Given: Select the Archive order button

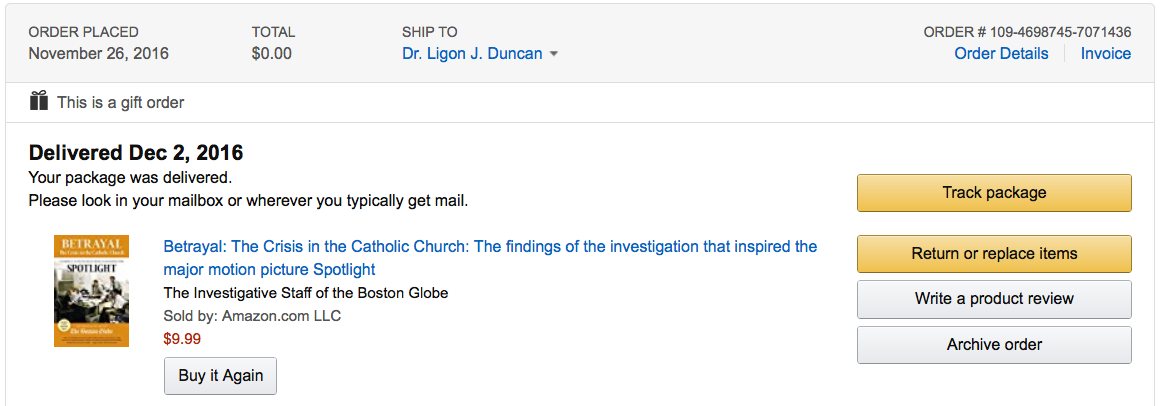Looking at the screenshot, I should coord(994,344).
